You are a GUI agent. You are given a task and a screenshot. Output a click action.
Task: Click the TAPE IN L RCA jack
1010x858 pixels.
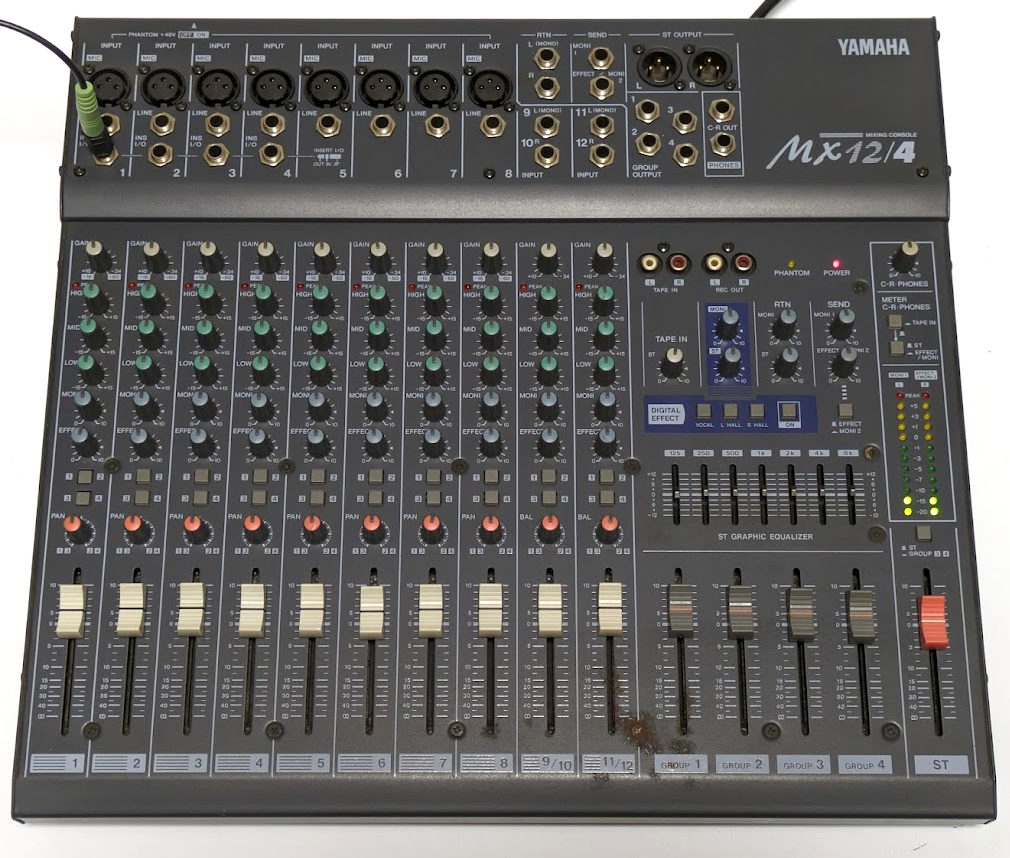click(x=652, y=263)
